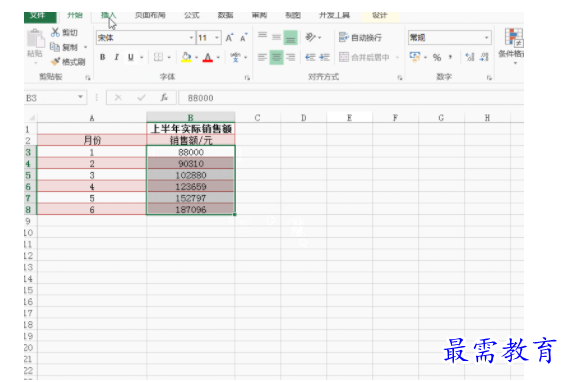Expand the underline style dropdown arrow
Screen dimensions: 565x382
pos(142,57)
